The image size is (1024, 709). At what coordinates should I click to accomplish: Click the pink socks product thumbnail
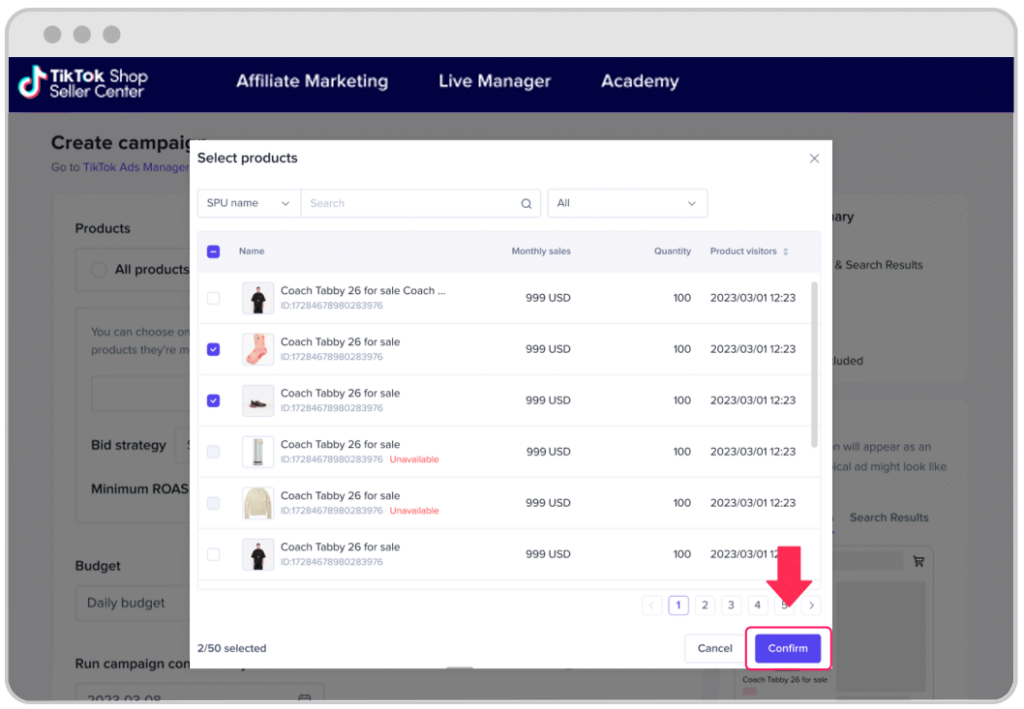pos(258,349)
